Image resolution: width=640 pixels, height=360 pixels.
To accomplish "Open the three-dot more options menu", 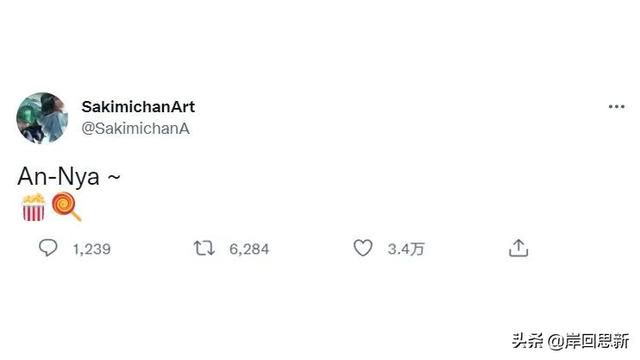I will click(x=616, y=107).
